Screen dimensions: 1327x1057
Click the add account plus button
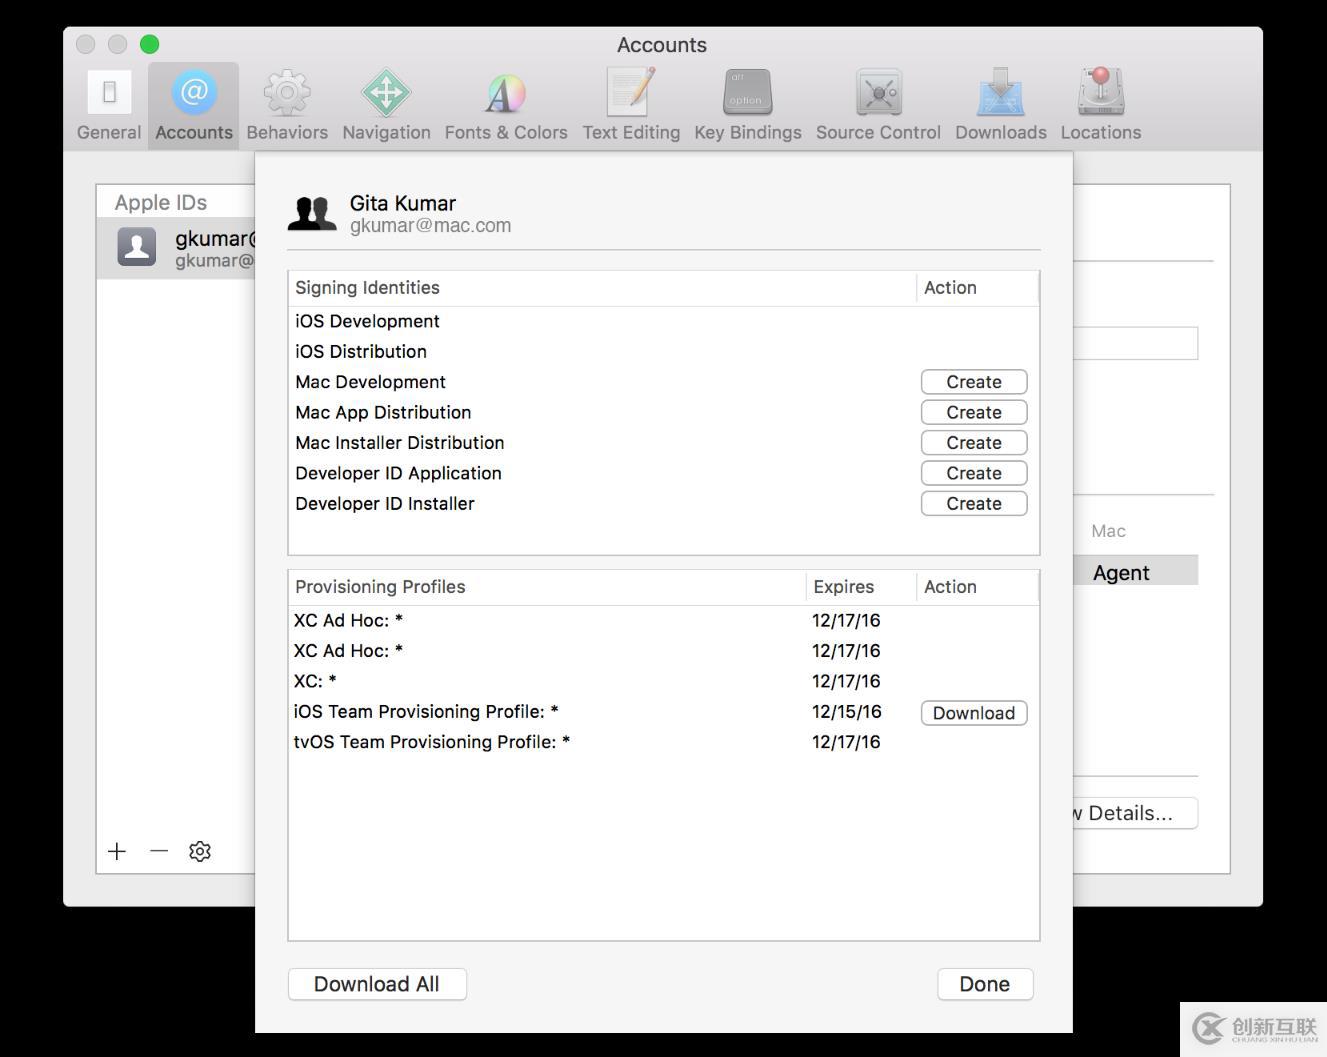pos(117,851)
